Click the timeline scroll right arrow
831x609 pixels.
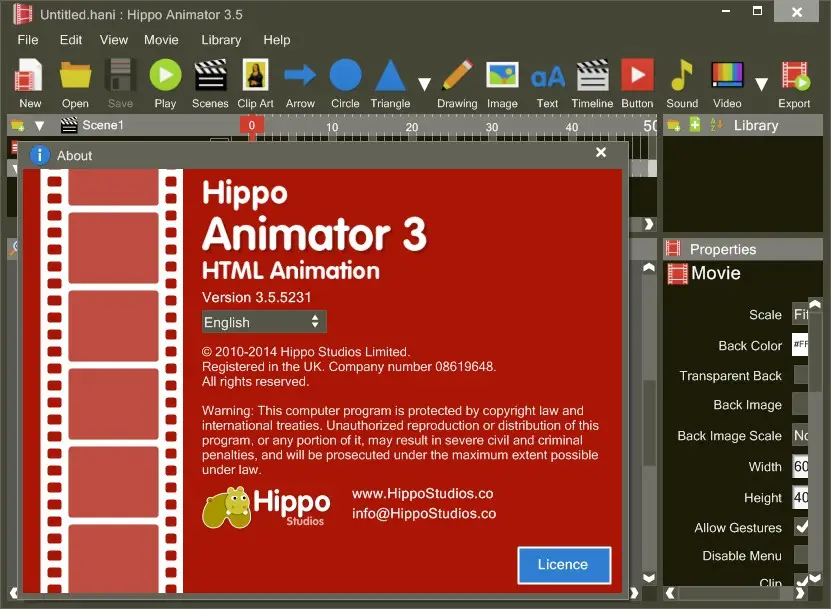pos(649,224)
